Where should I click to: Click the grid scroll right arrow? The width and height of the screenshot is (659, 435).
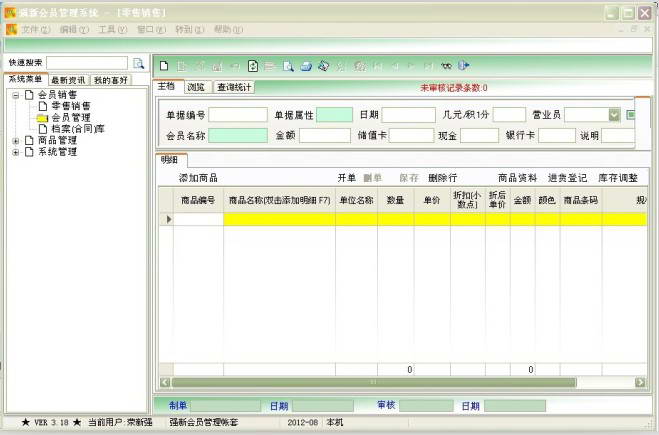(x=640, y=382)
